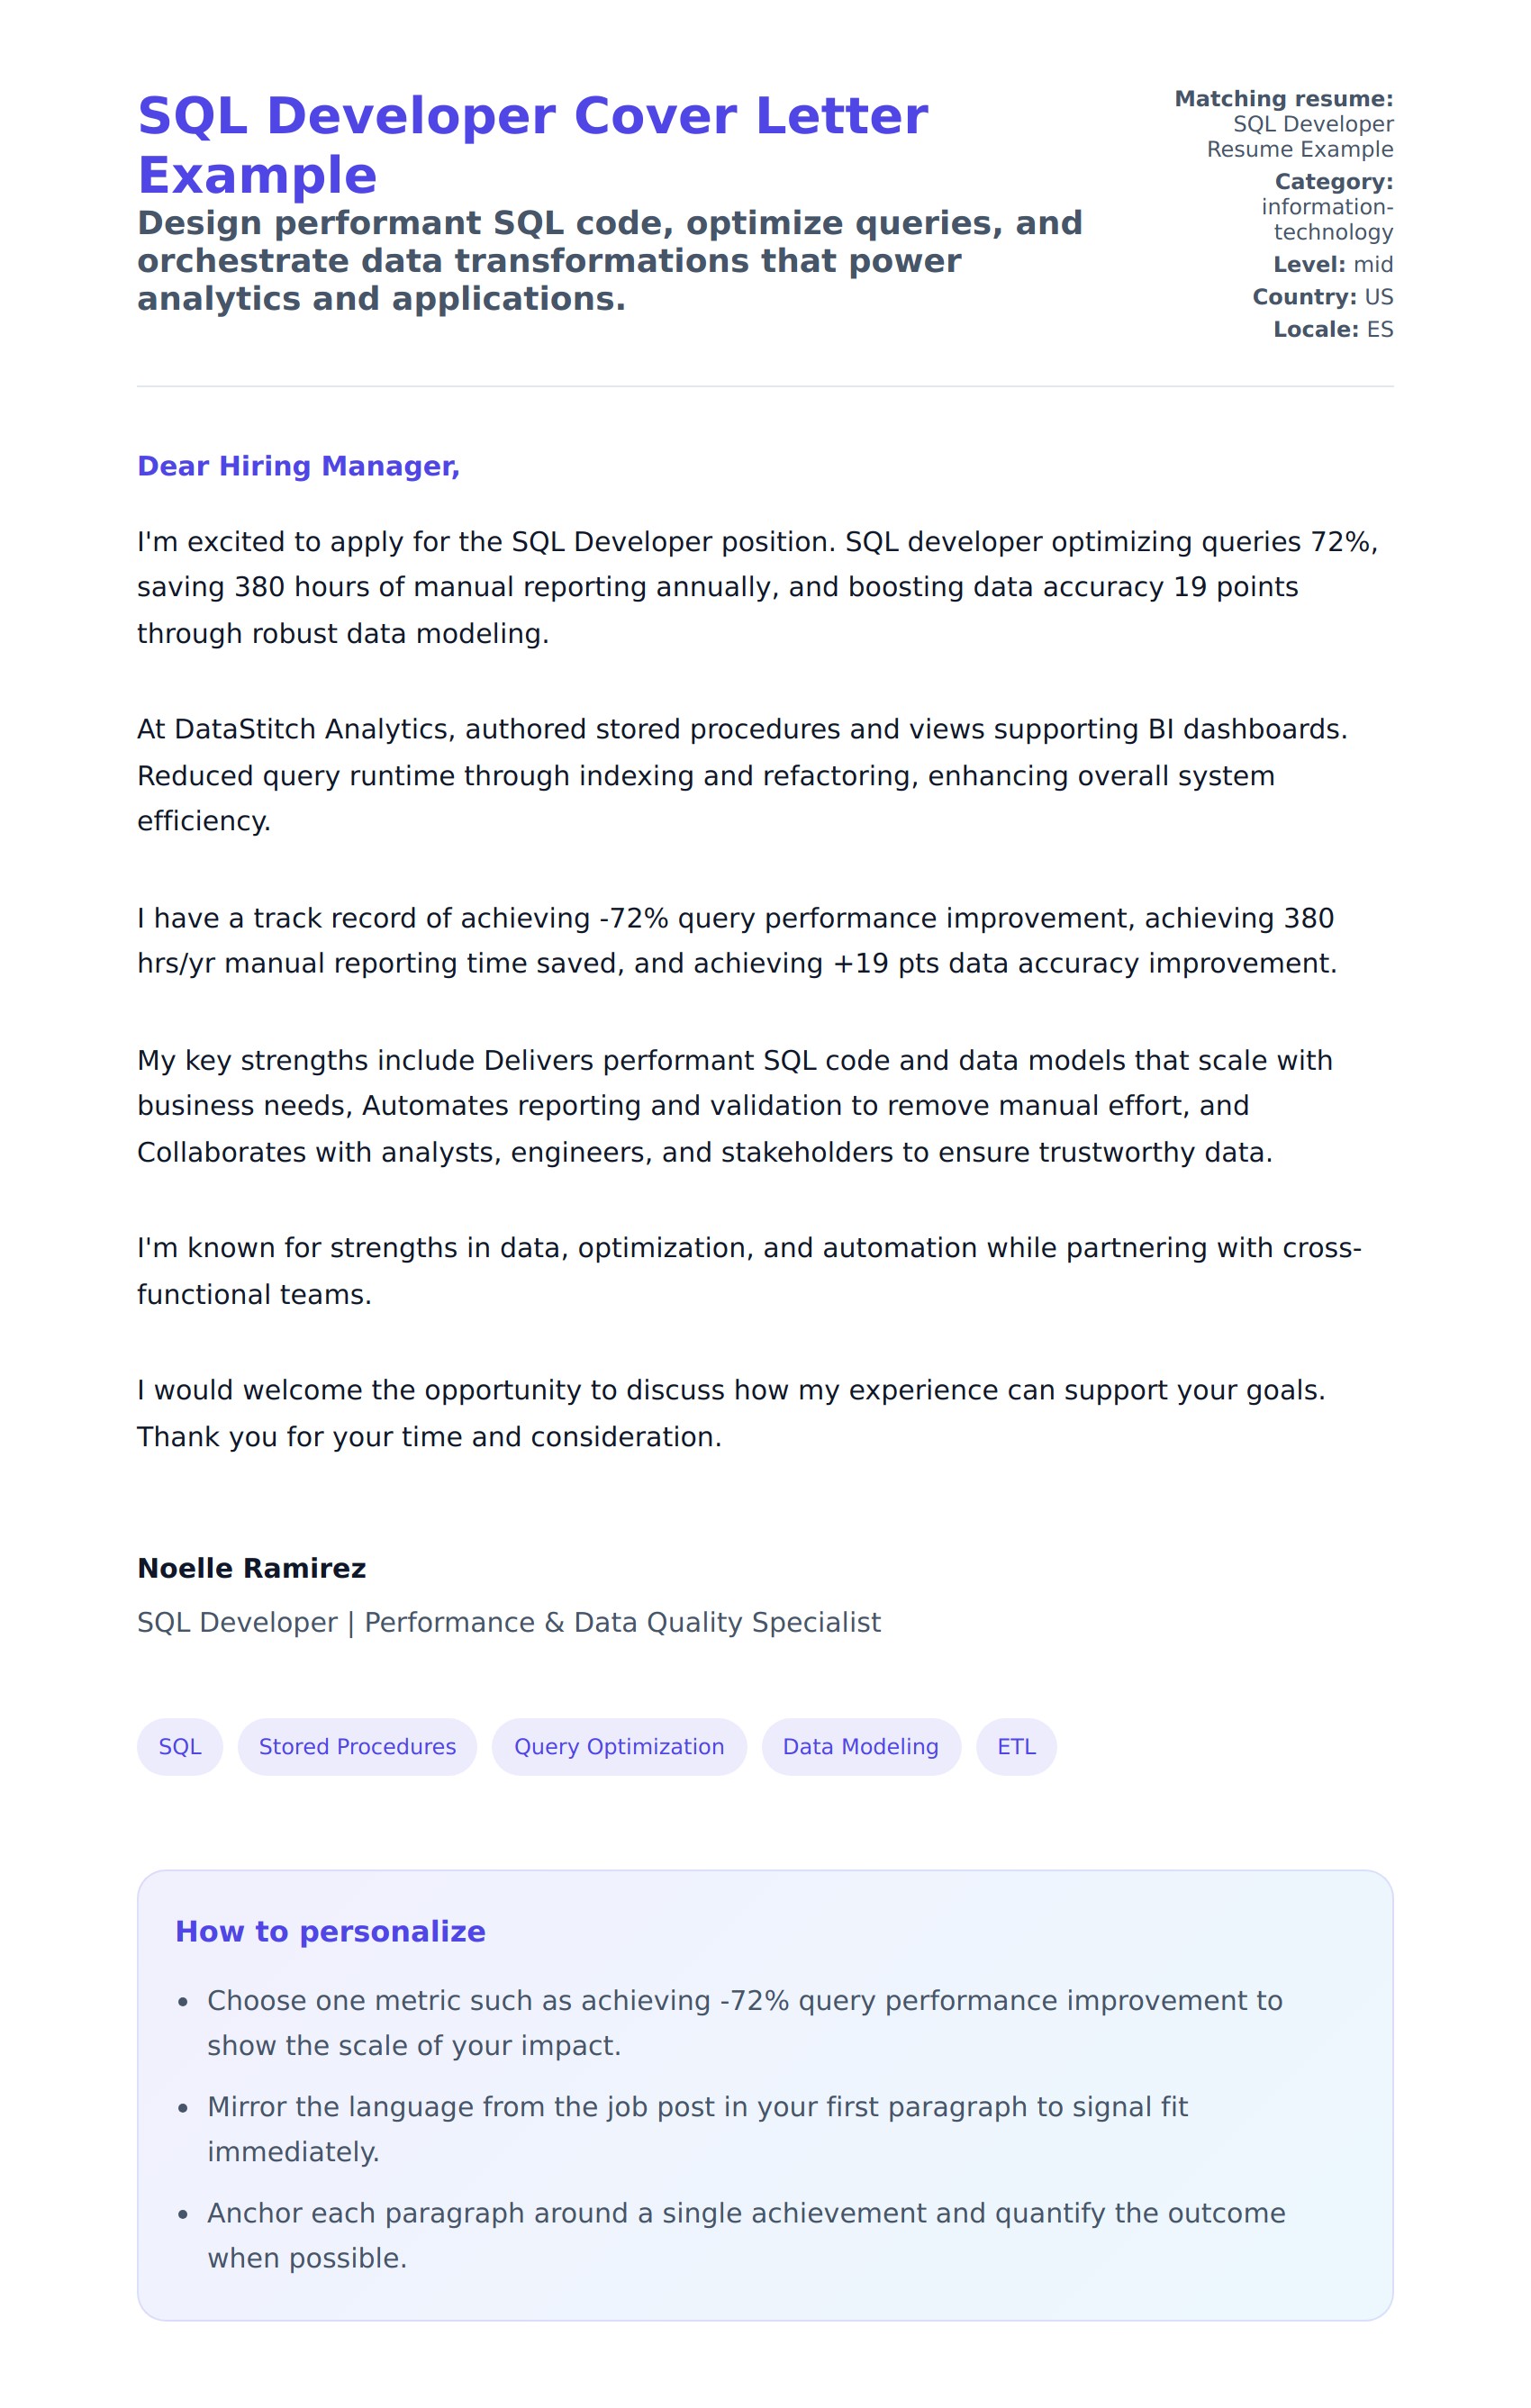Click the How to personalize heading

tap(330, 1931)
